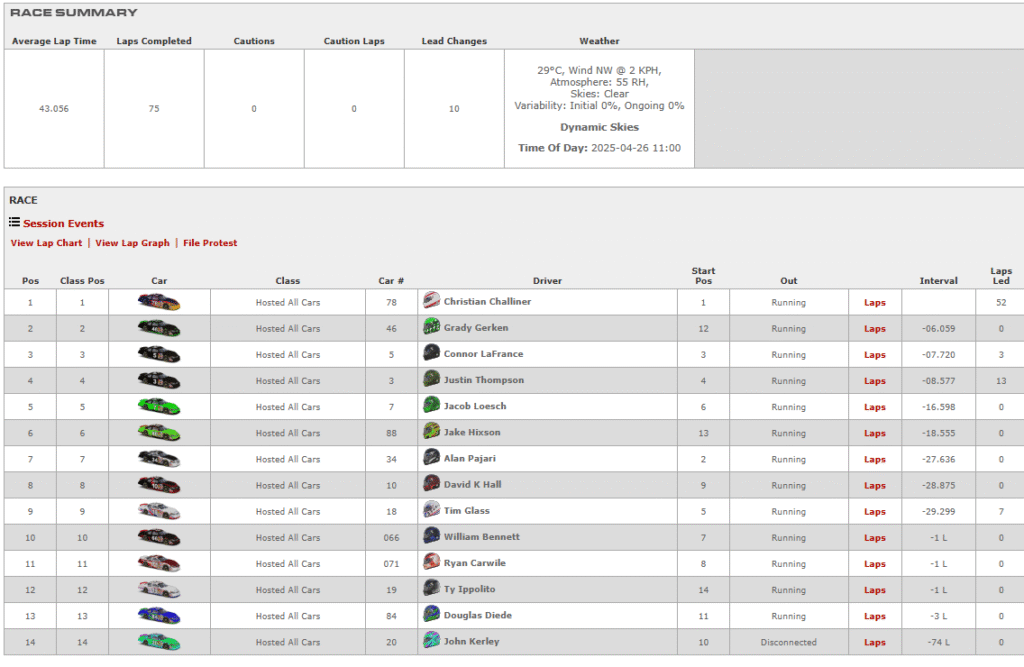The width and height of the screenshot is (1024, 667).
Task: Click the Session Events list icon
Action: tap(14, 222)
